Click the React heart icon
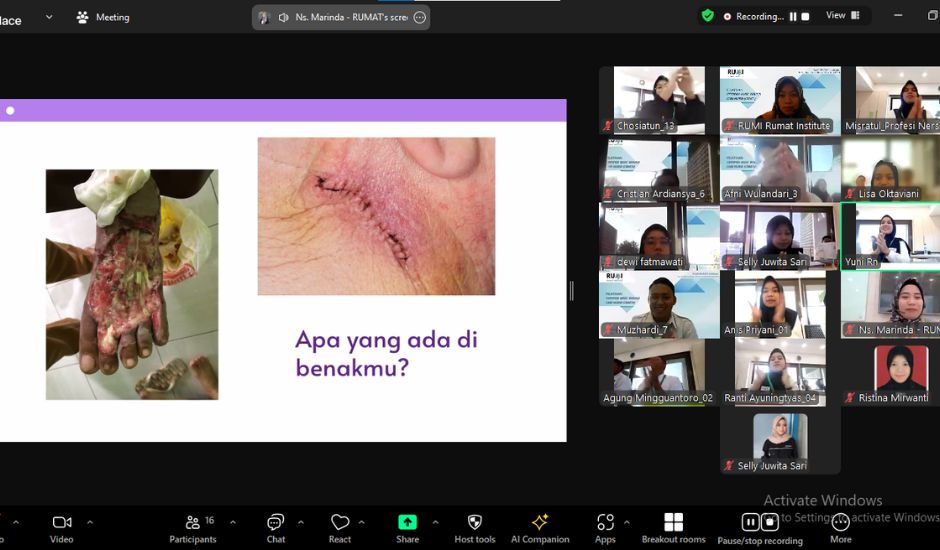The image size is (940, 550). pos(340,522)
